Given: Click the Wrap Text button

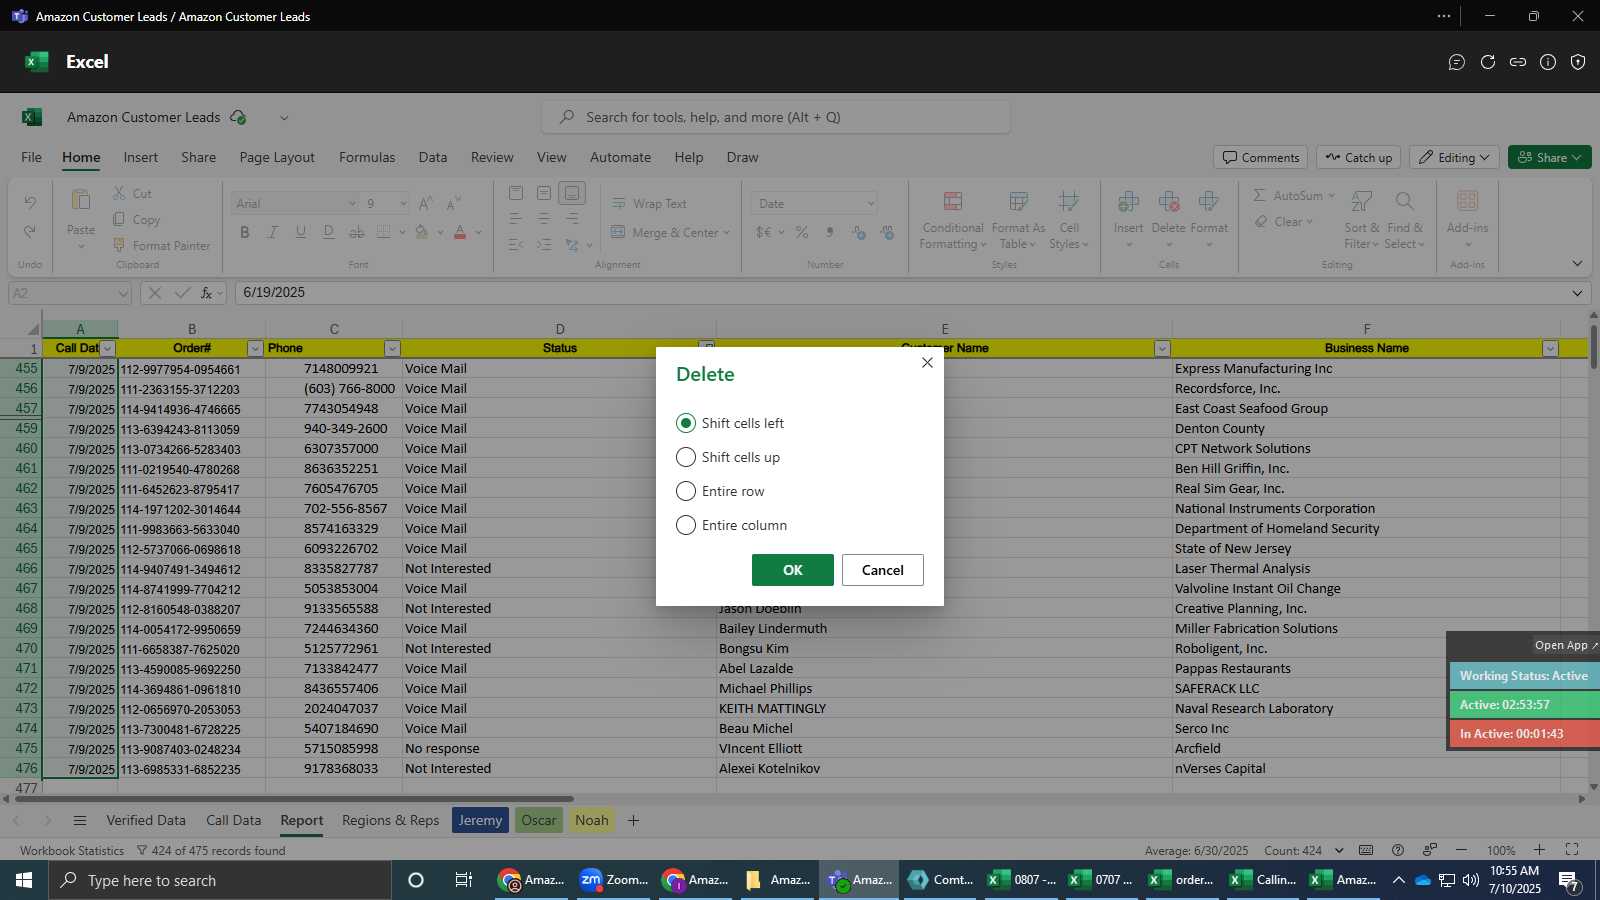Looking at the screenshot, I should click(x=649, y=203).
